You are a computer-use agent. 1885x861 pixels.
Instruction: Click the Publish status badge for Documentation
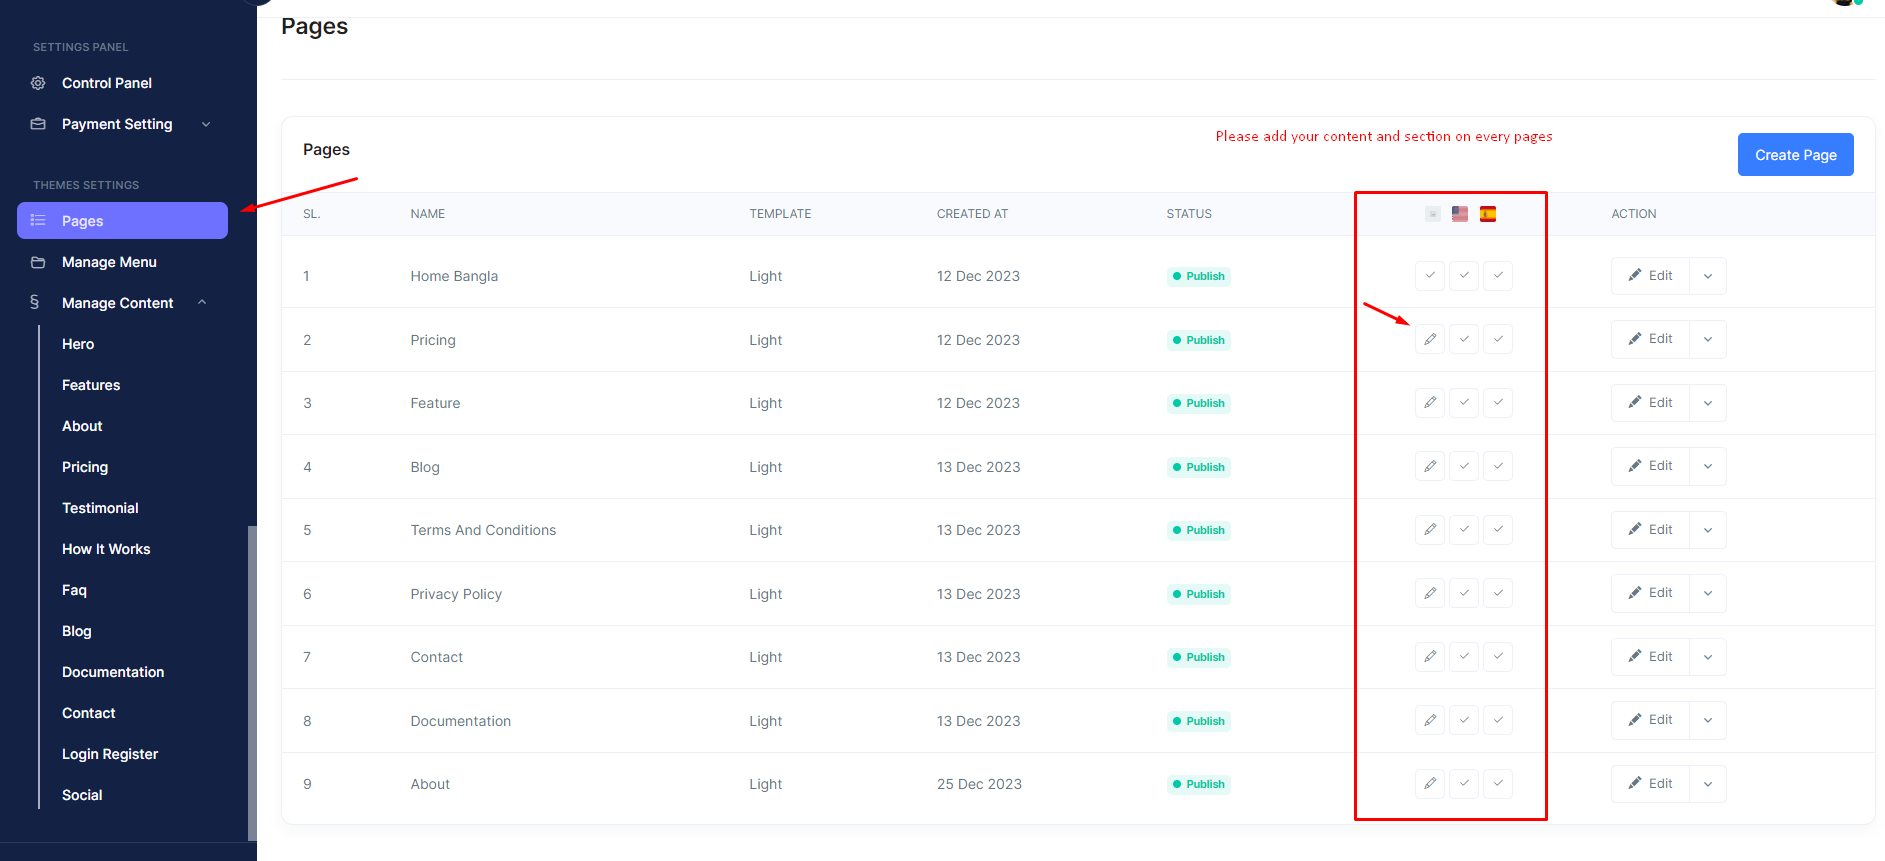1198,721
